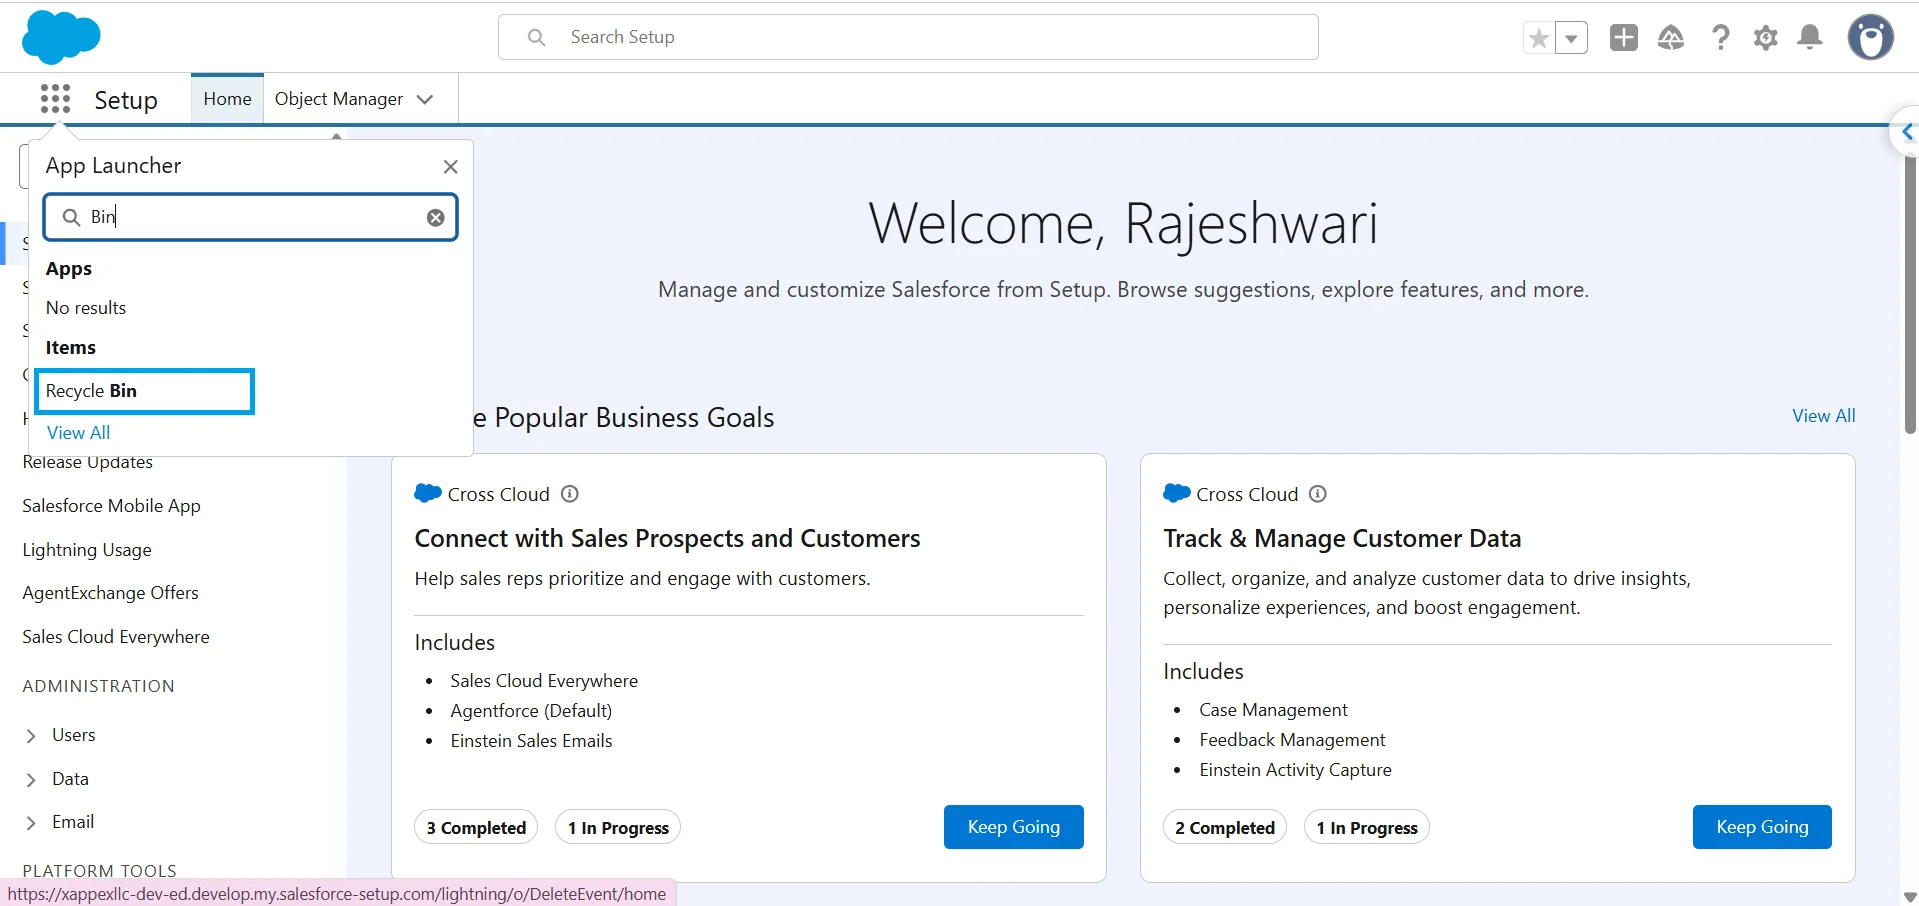Open Sales Cloud Everywhere sidebar item
This screenshot has height=906, width=1919.
116,637
